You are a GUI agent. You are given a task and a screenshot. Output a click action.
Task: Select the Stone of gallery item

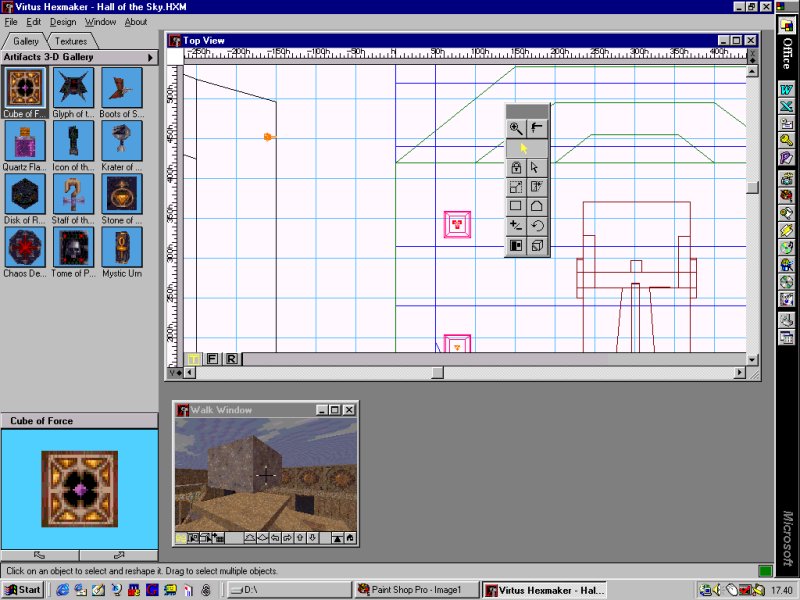(121, 199)
